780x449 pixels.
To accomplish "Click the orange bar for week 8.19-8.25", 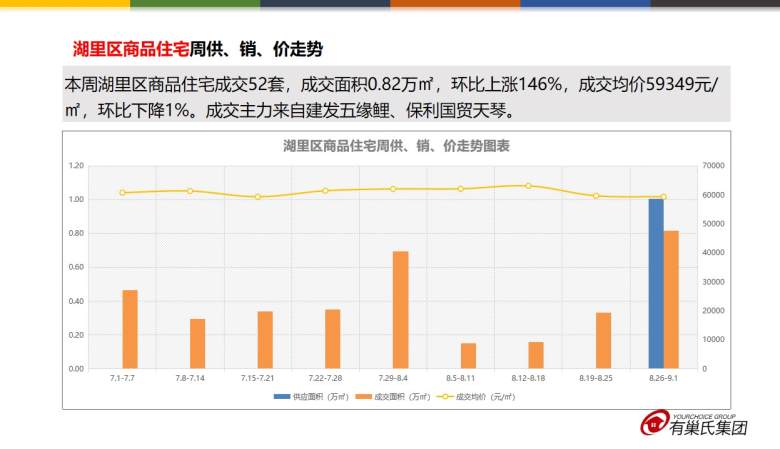I will pyautogui.click(x=603, y=341).
